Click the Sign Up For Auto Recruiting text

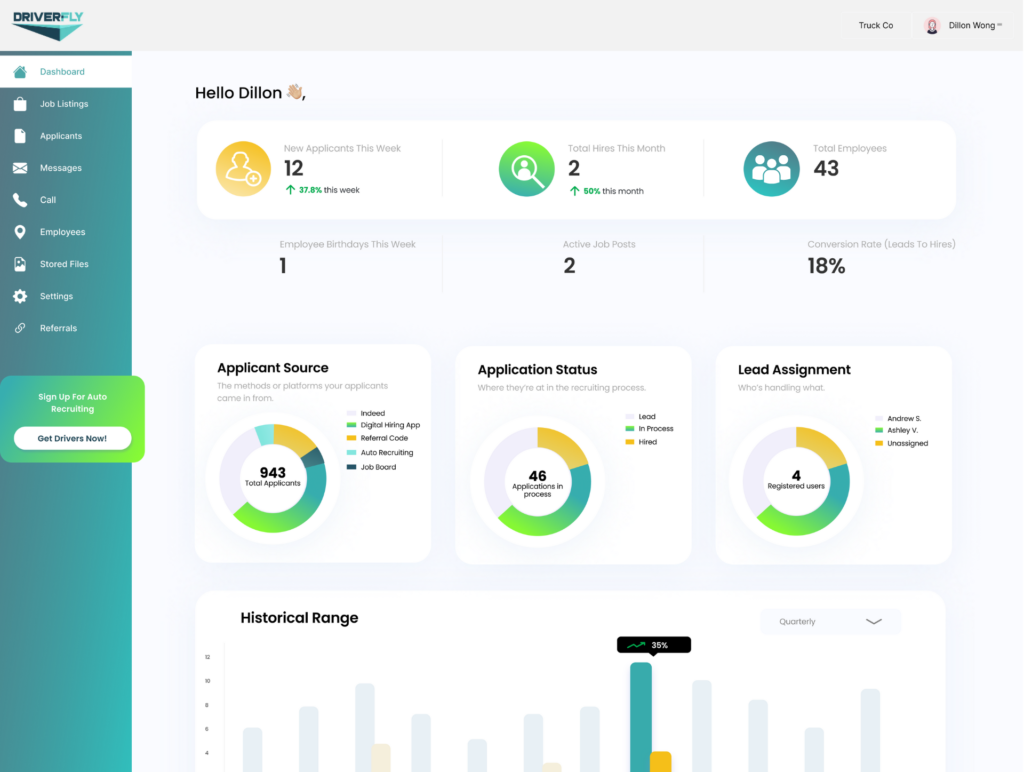point(72,403)
